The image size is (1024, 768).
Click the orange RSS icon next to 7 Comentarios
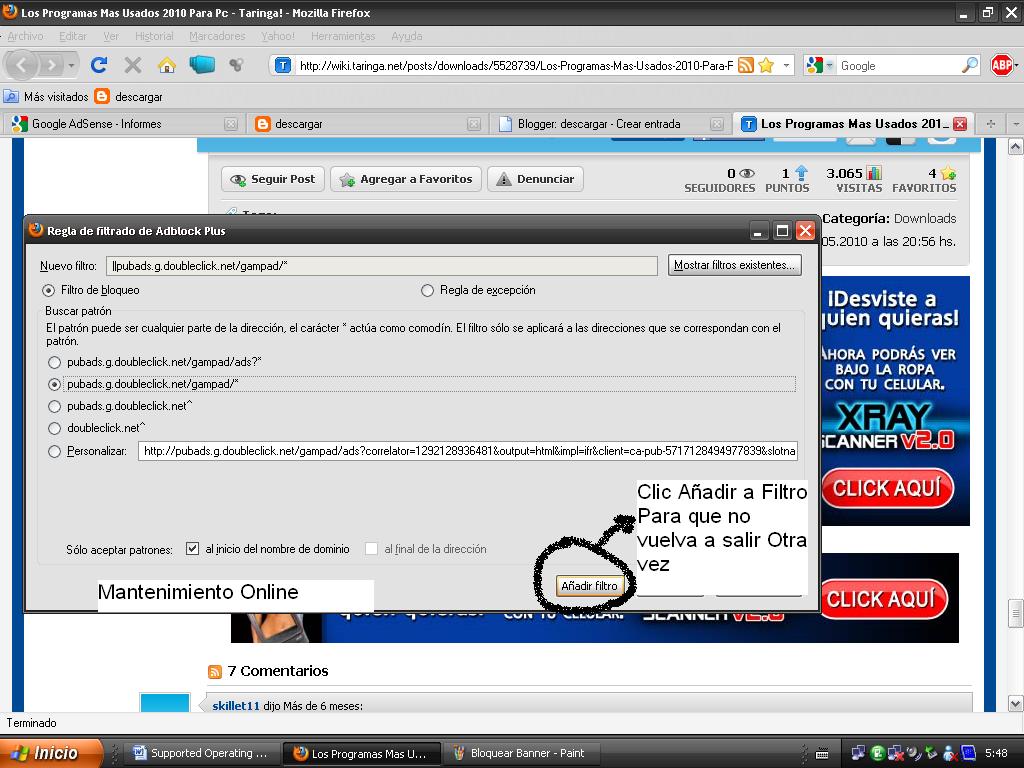(x=214, y=671)
